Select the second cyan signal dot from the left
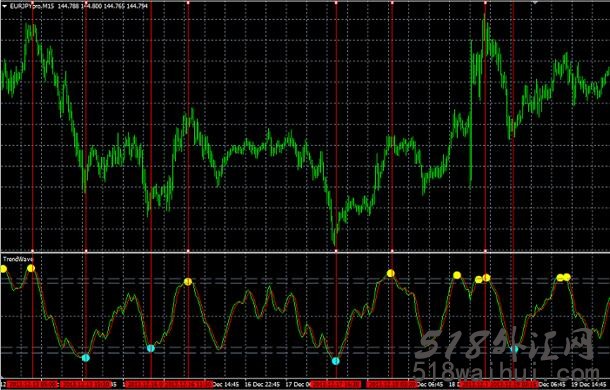The width and height of the screenshot is (610, 390). pos(151,348)
